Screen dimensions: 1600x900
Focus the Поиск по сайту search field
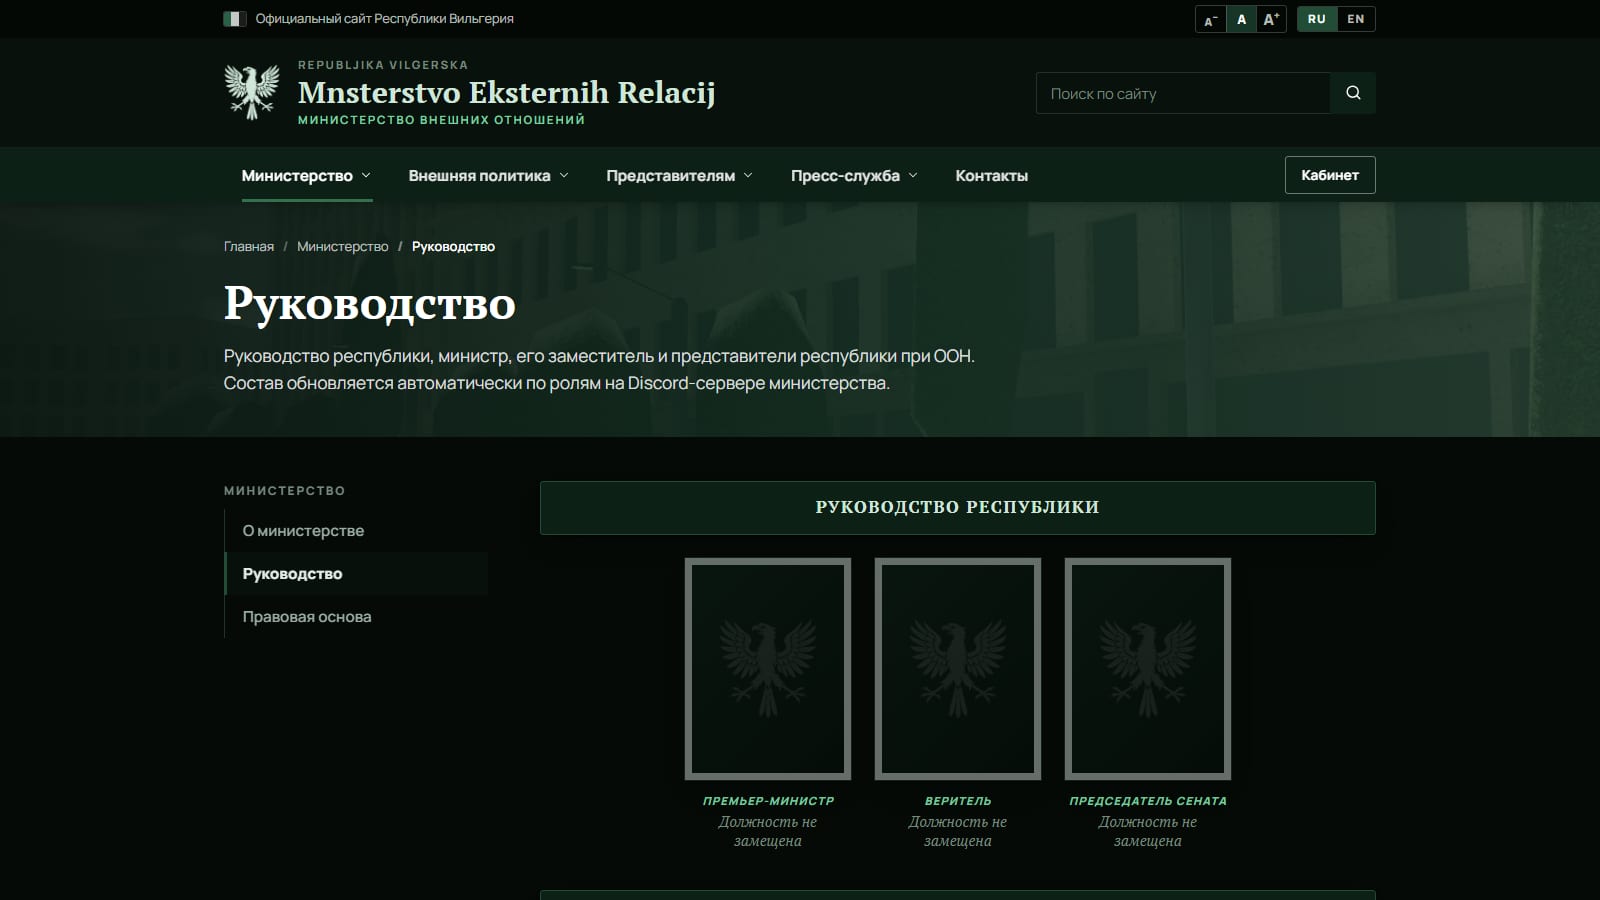pyautogui.click(x=1183, y=93)
